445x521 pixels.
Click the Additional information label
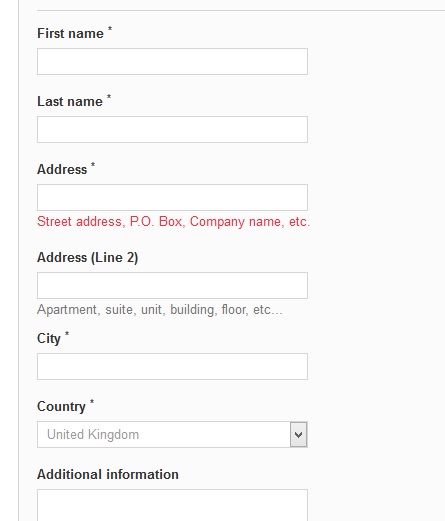108,474
